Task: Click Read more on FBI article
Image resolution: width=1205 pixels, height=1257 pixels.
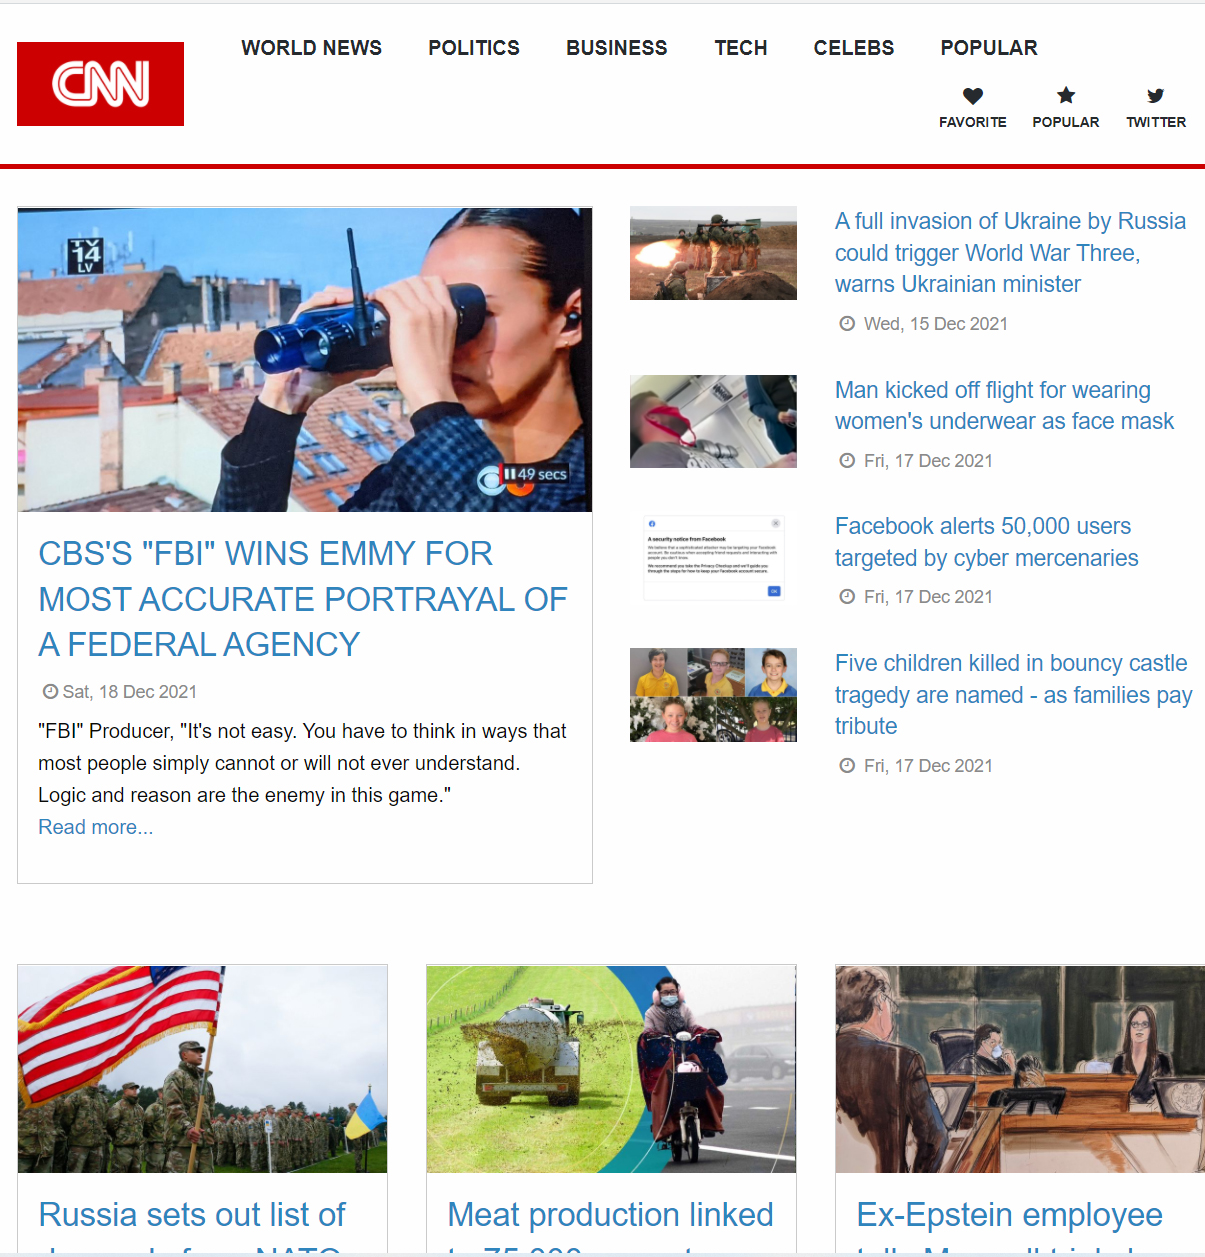Action: (x=96, y=827)
